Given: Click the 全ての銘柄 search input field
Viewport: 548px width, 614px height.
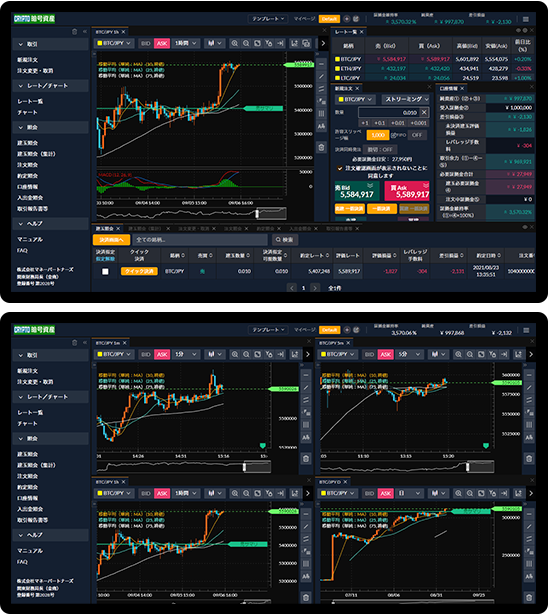Looking at the screenshot, I should pyautogui.click(x=200, y=240).
